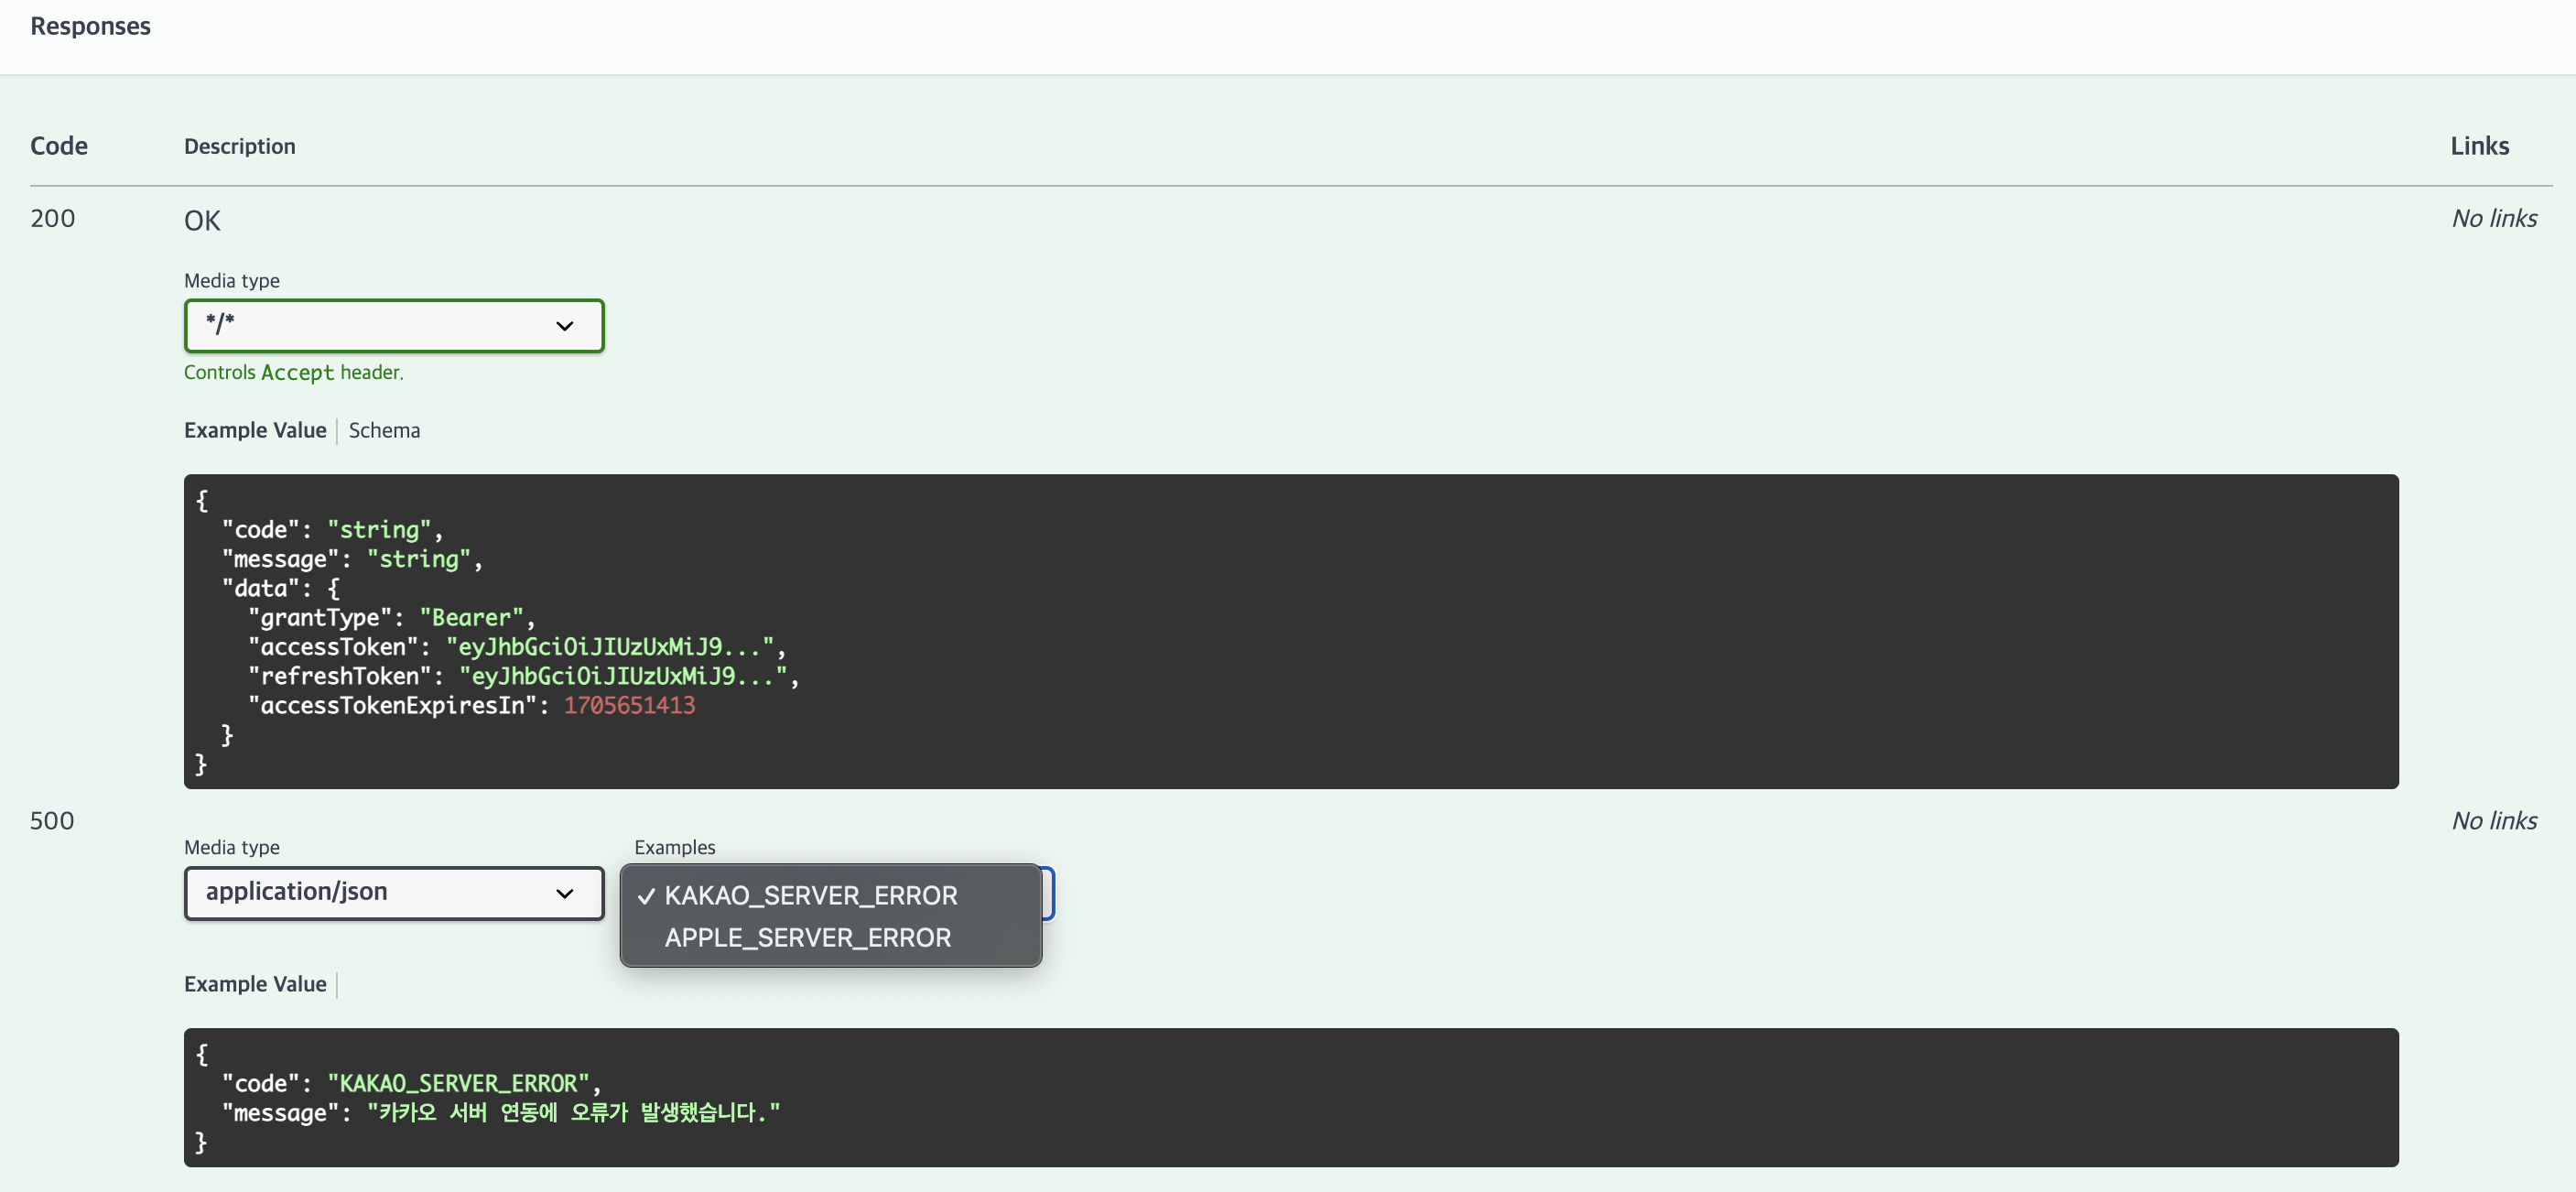Click the 200 response code
Viewport: 2576px width, 1192px height.
(52, 218)
